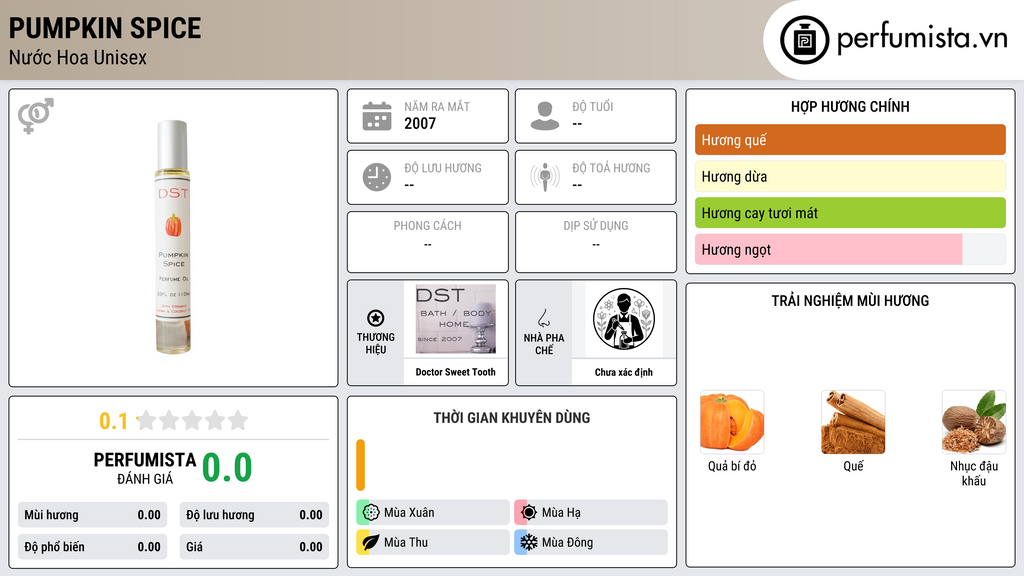Click the perfumista.vn perfume bottle logo icon
This screenshot has width=1024, height=576.
(x=804, y=40)
